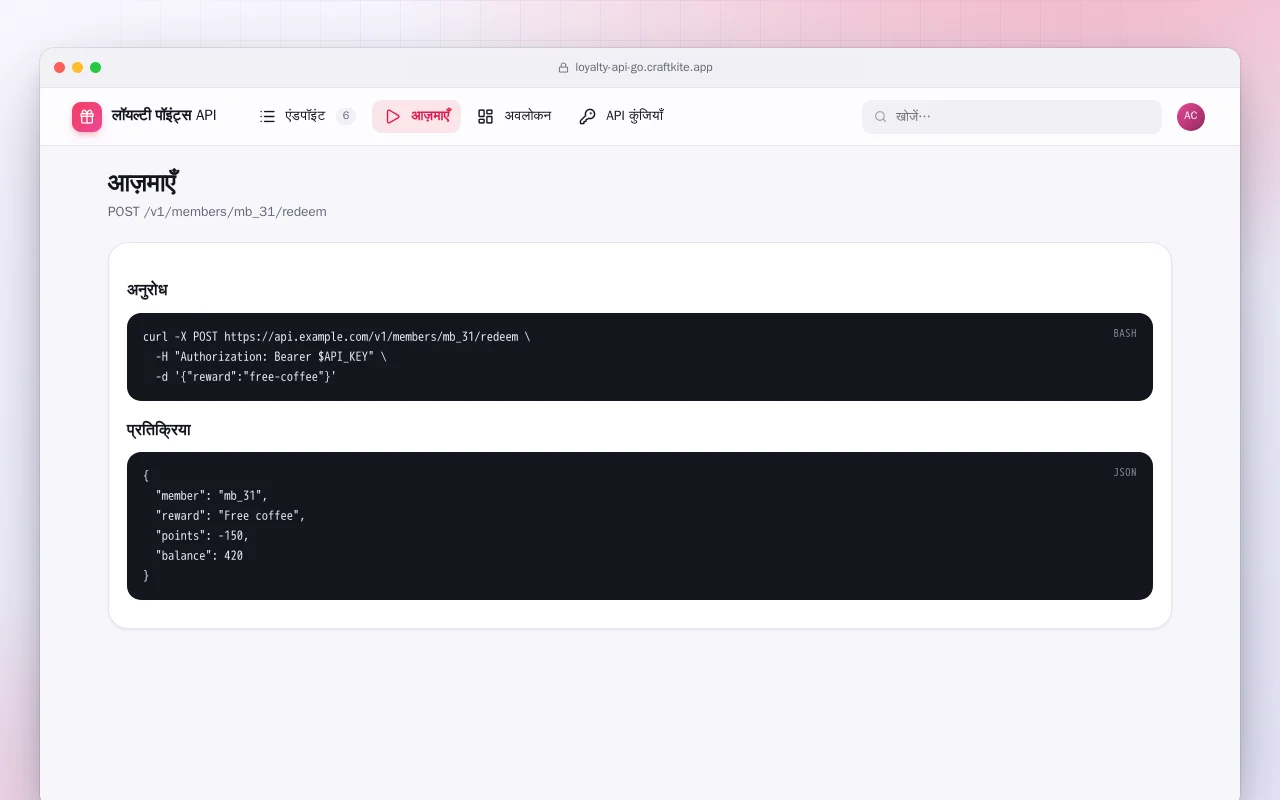Click the -d reward free-coffee line
Image resolution: width=1280 pixels, height=800 pixels.
pos(246,377)
